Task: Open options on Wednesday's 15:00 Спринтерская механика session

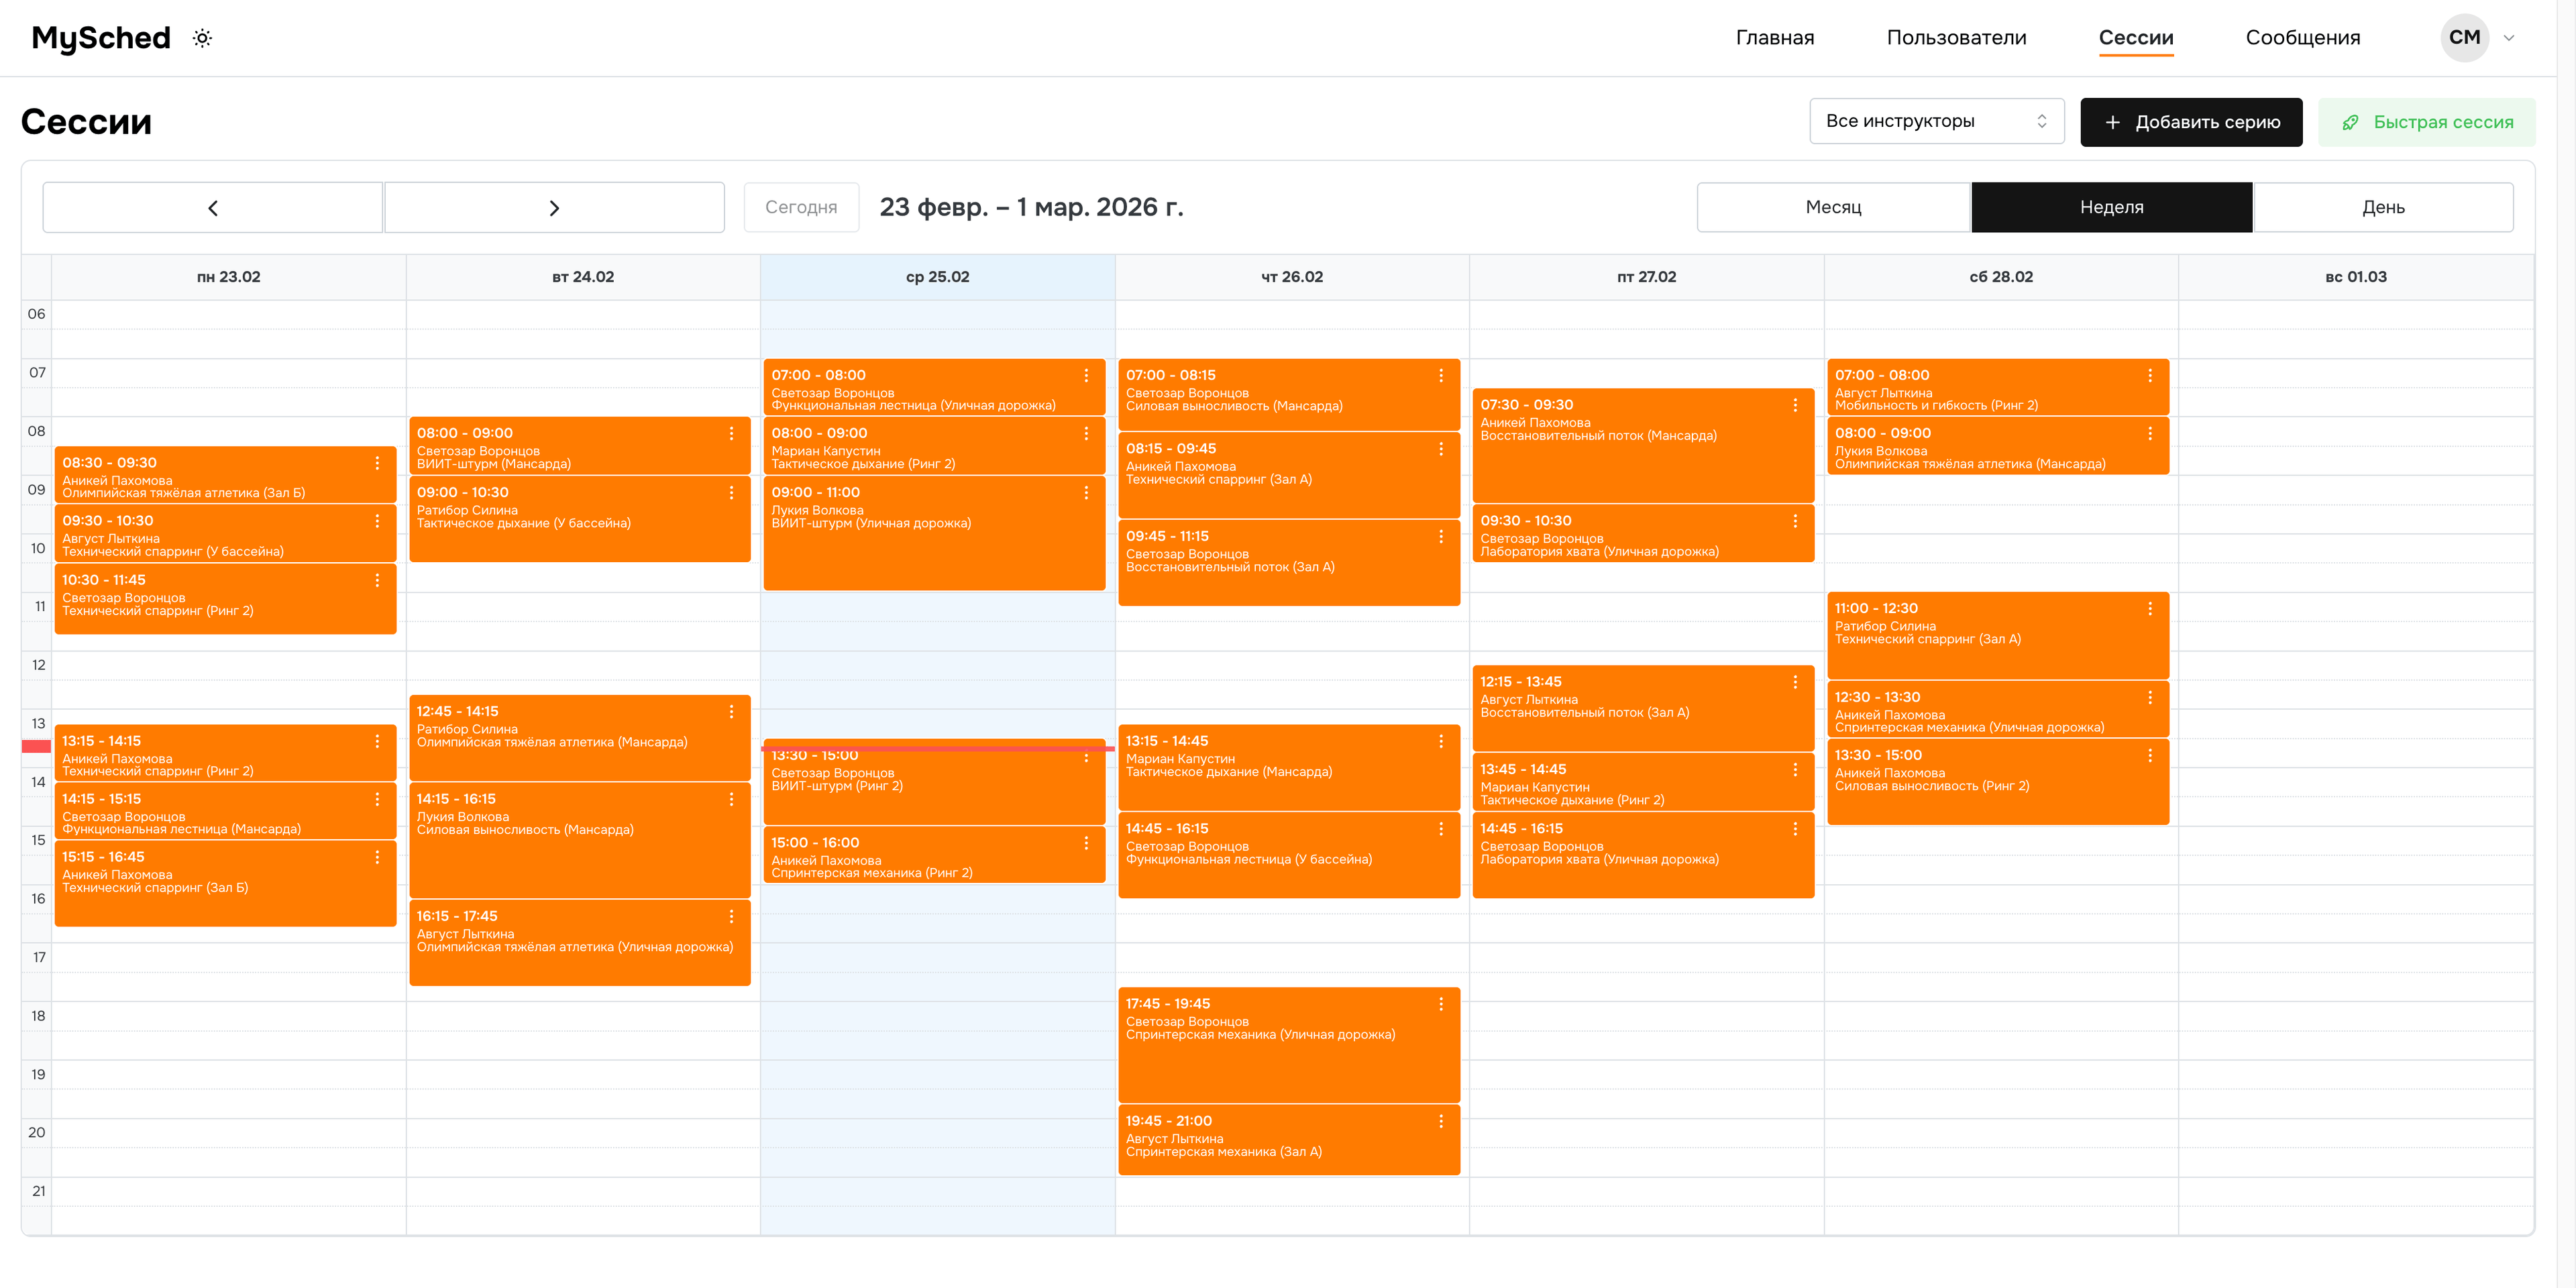Action: point(1087,843)
